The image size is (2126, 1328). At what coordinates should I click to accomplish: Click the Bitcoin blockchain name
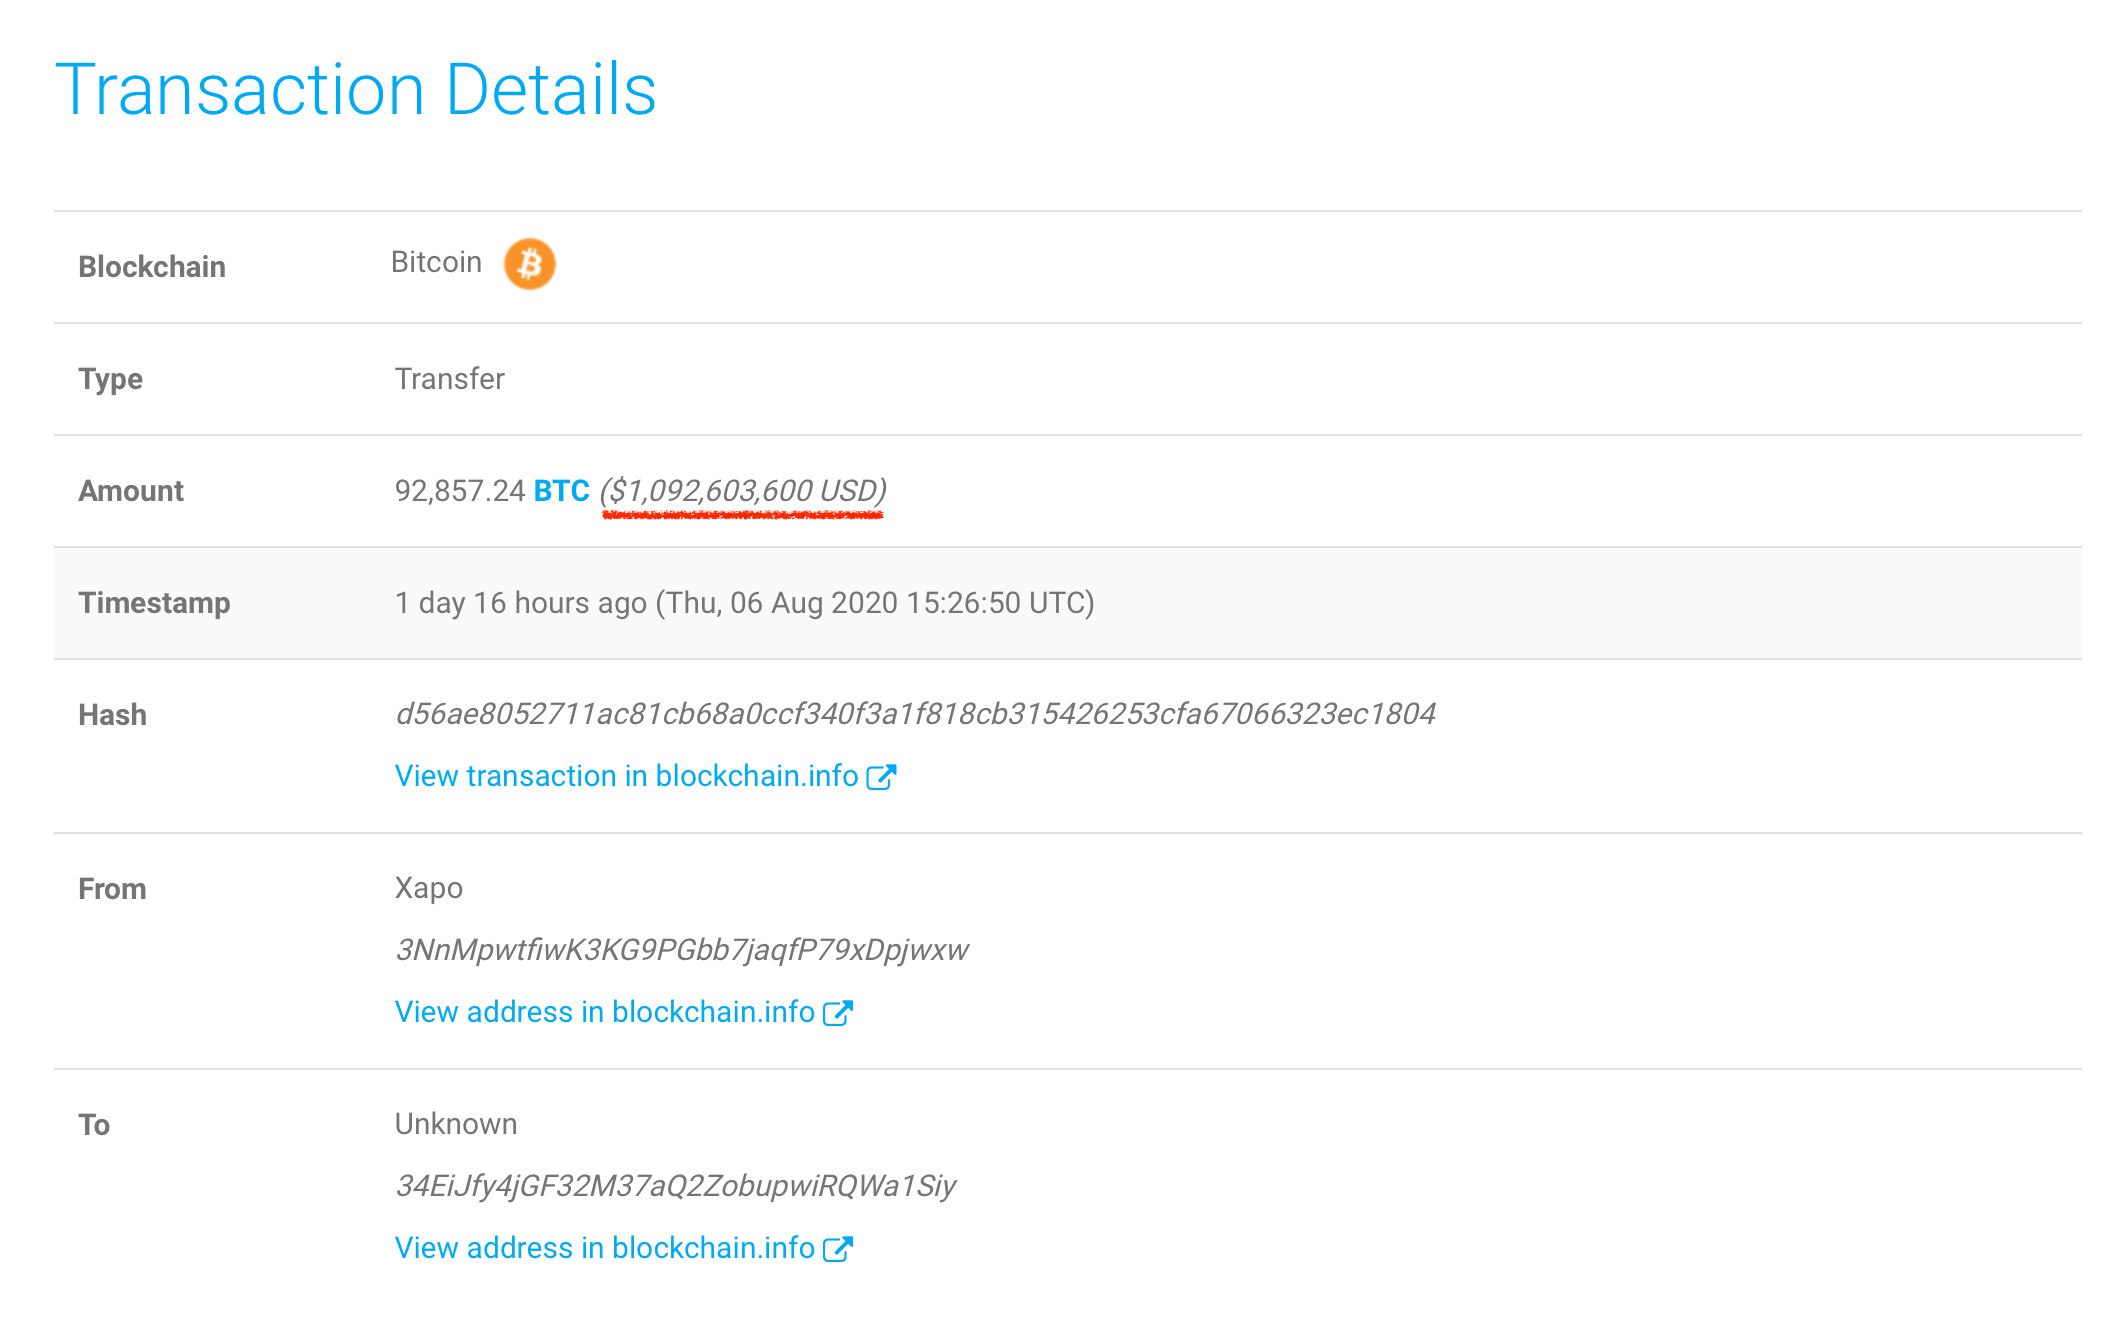coord(436,262)
